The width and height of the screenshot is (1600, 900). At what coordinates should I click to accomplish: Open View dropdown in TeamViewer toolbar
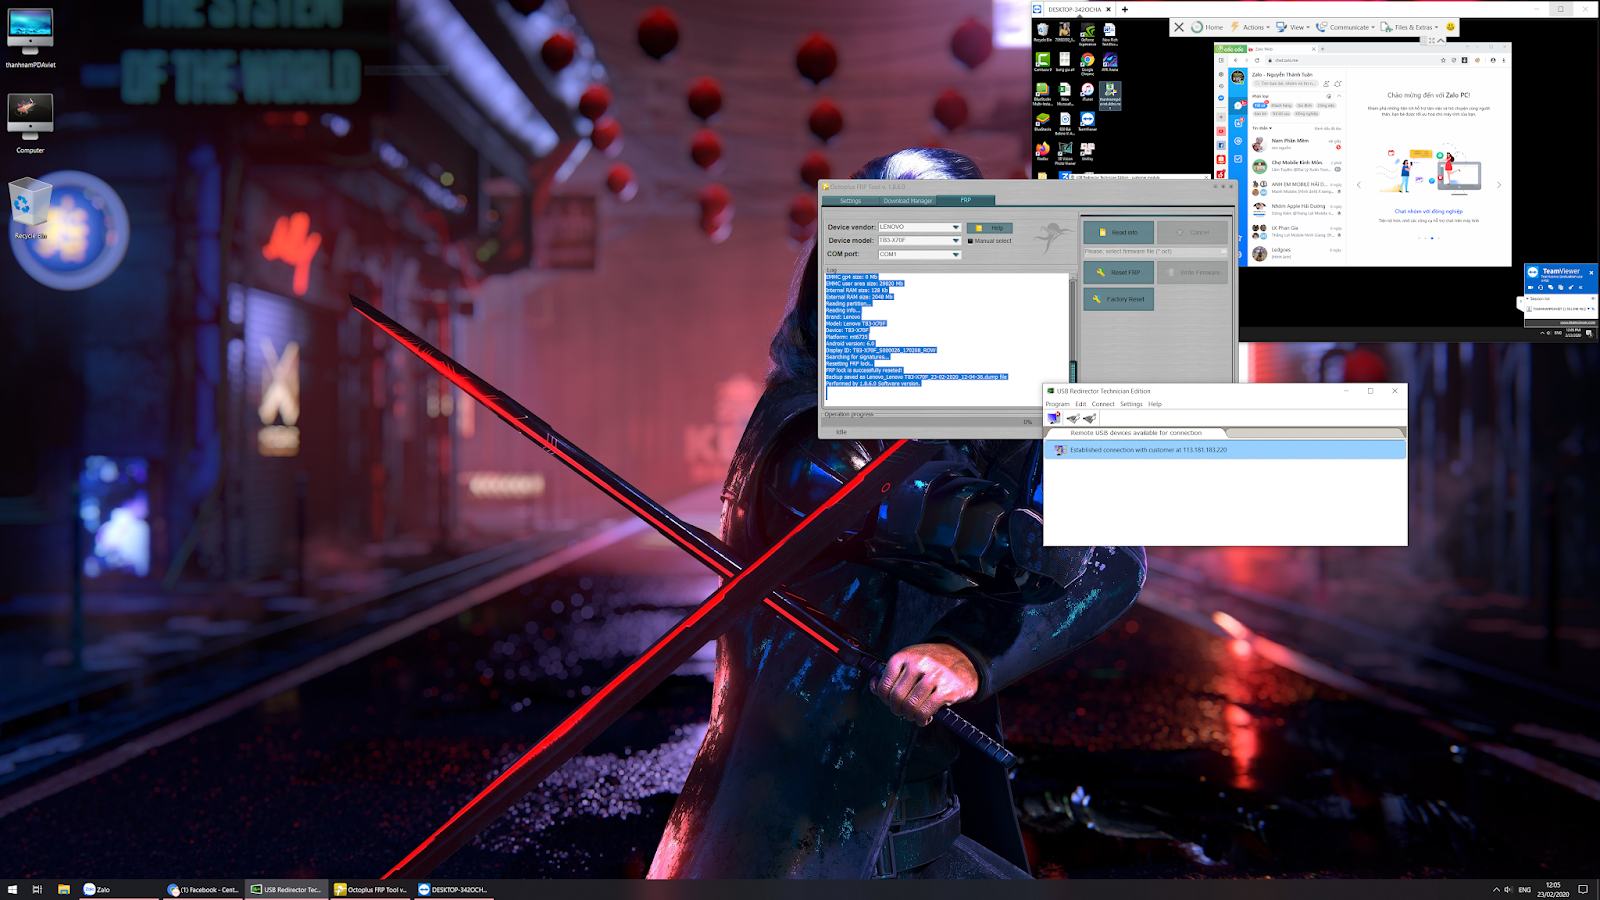tap(1292, 27)
